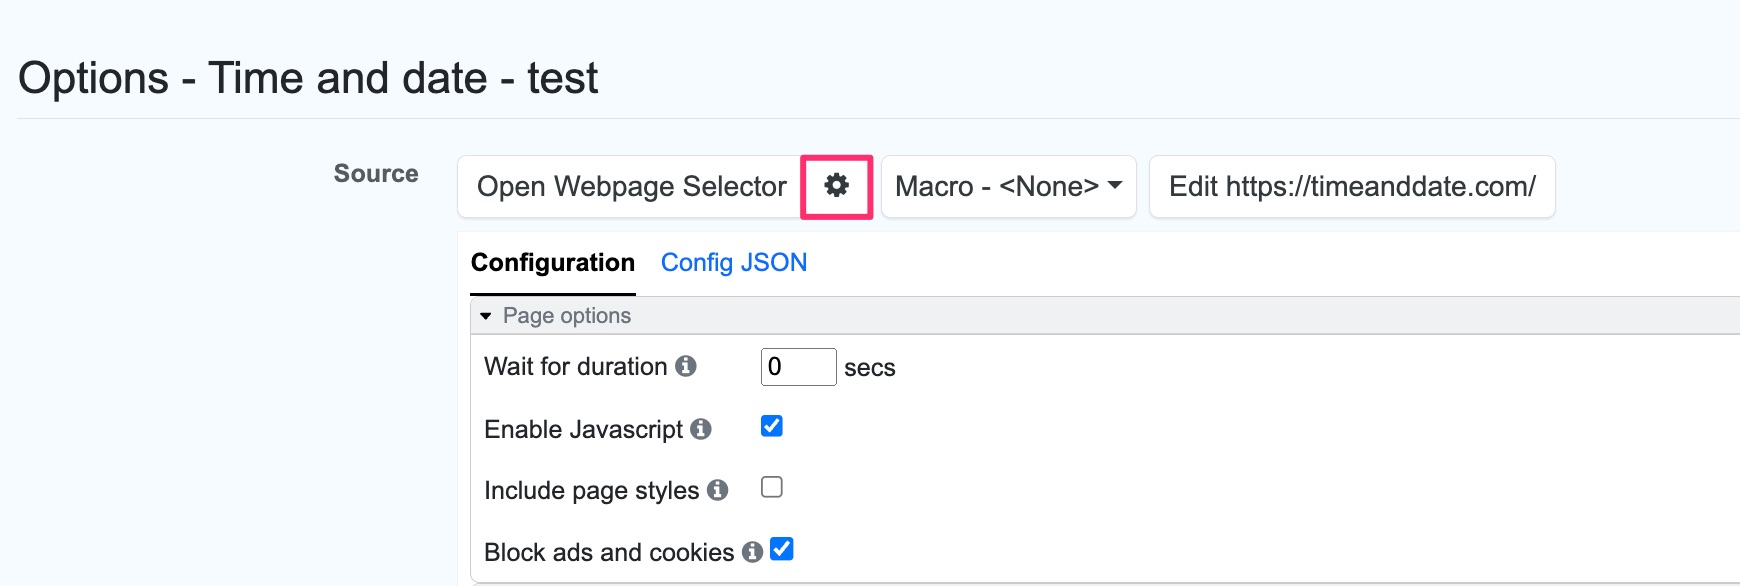
Task: Click the secs unit text
Action: pos(869,368)
